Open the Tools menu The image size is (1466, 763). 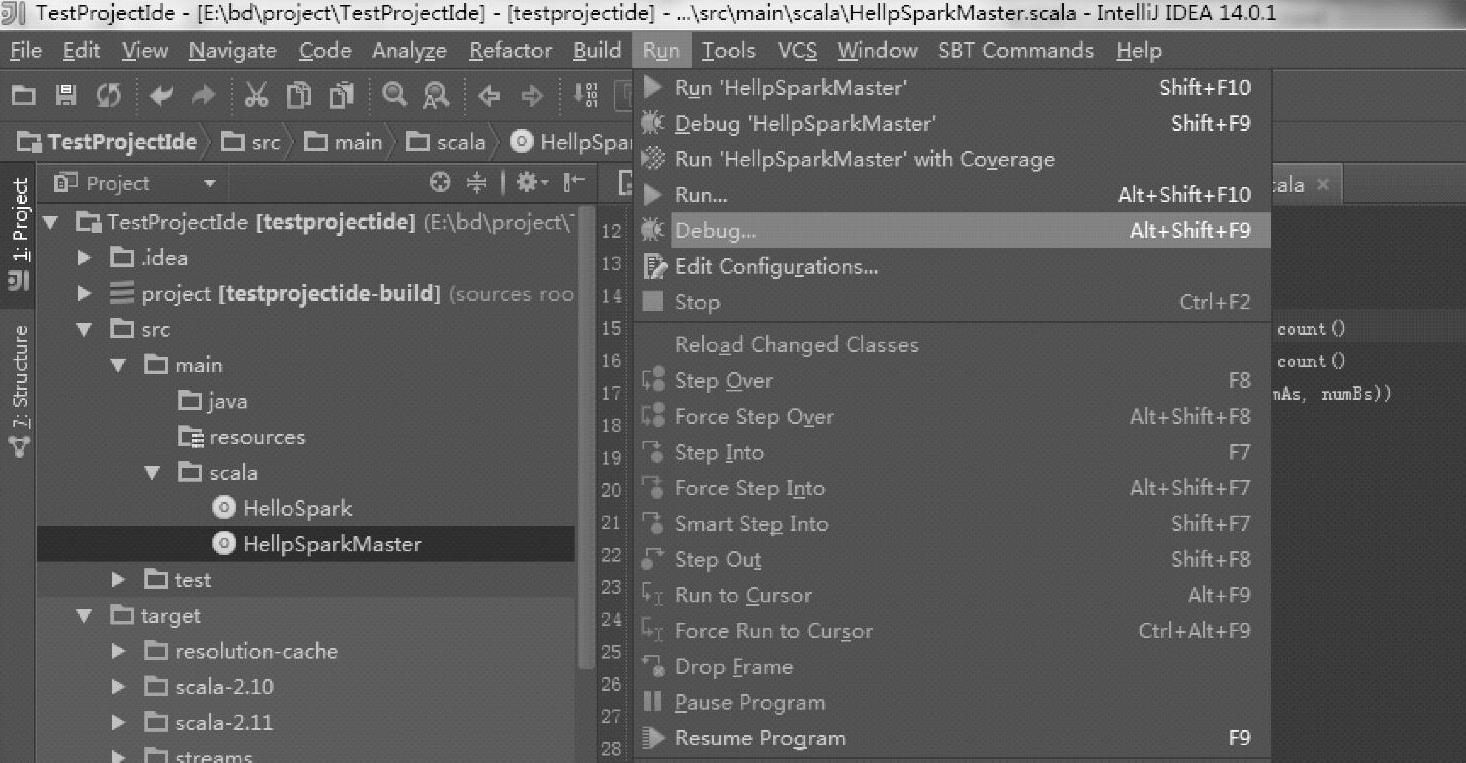coord(729,51)
